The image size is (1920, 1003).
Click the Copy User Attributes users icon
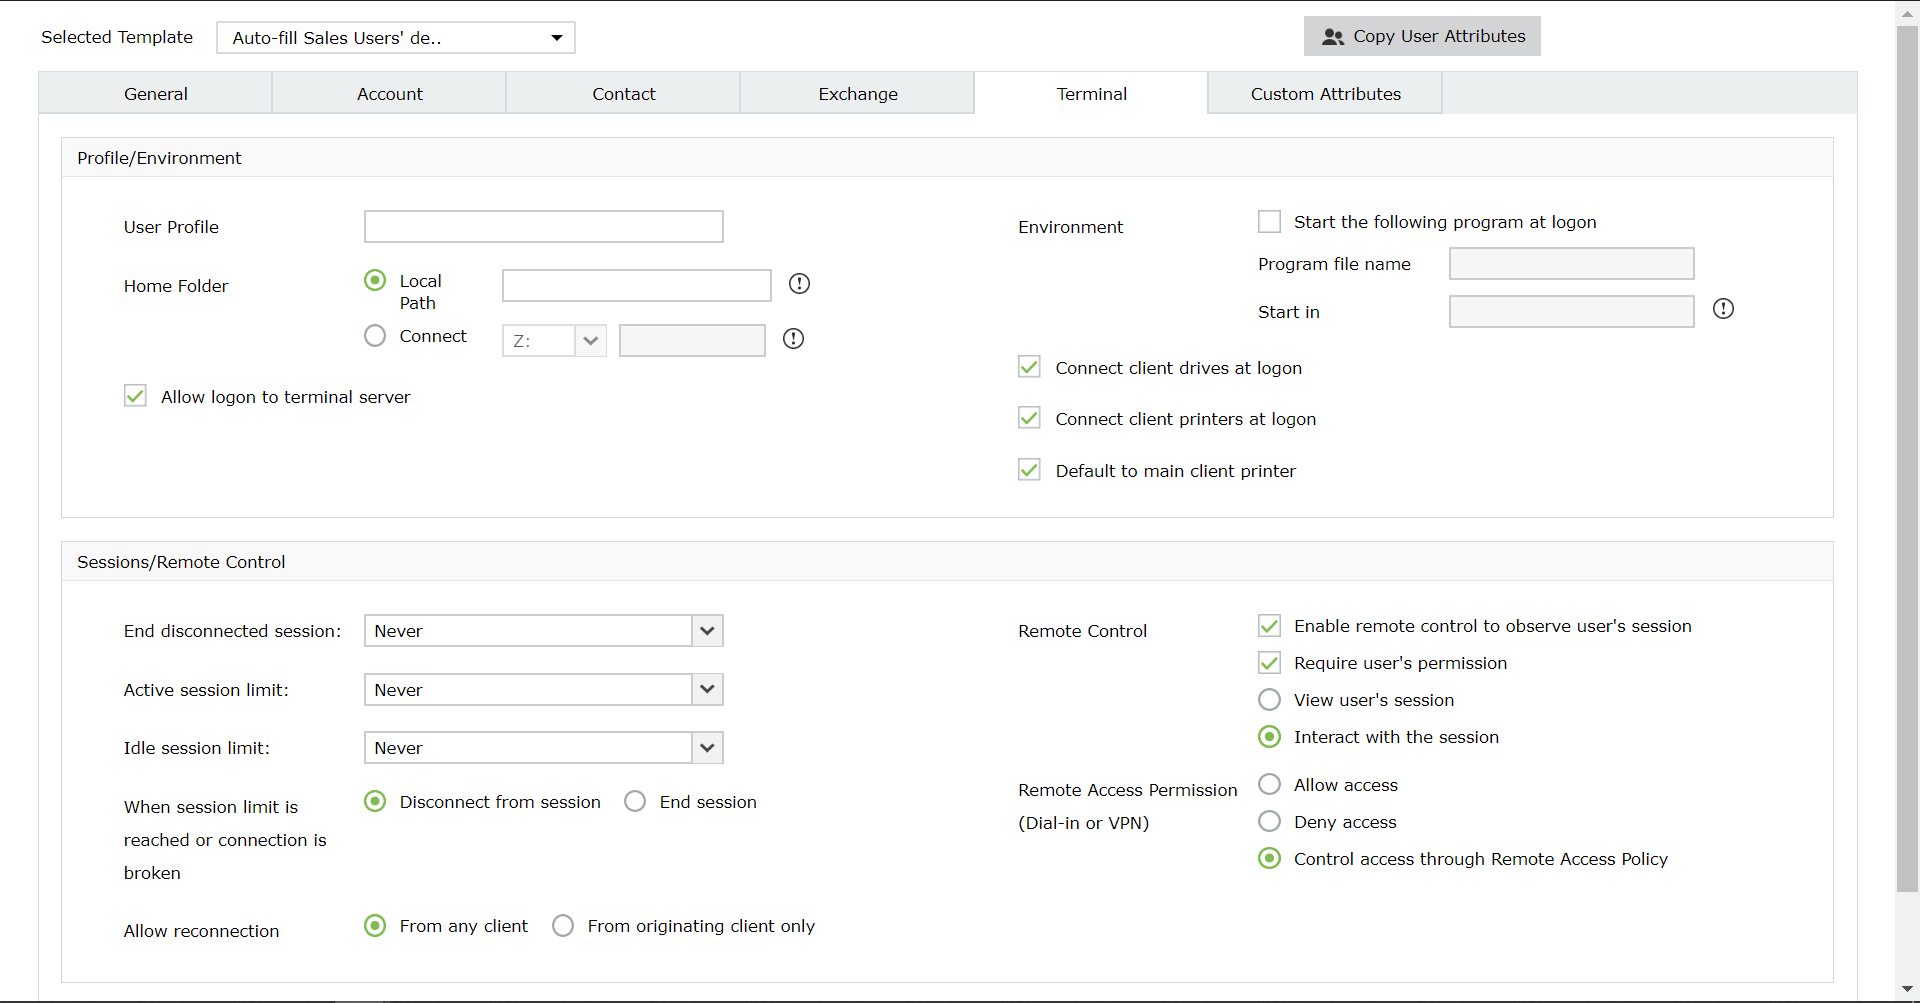pos(1332,37)
